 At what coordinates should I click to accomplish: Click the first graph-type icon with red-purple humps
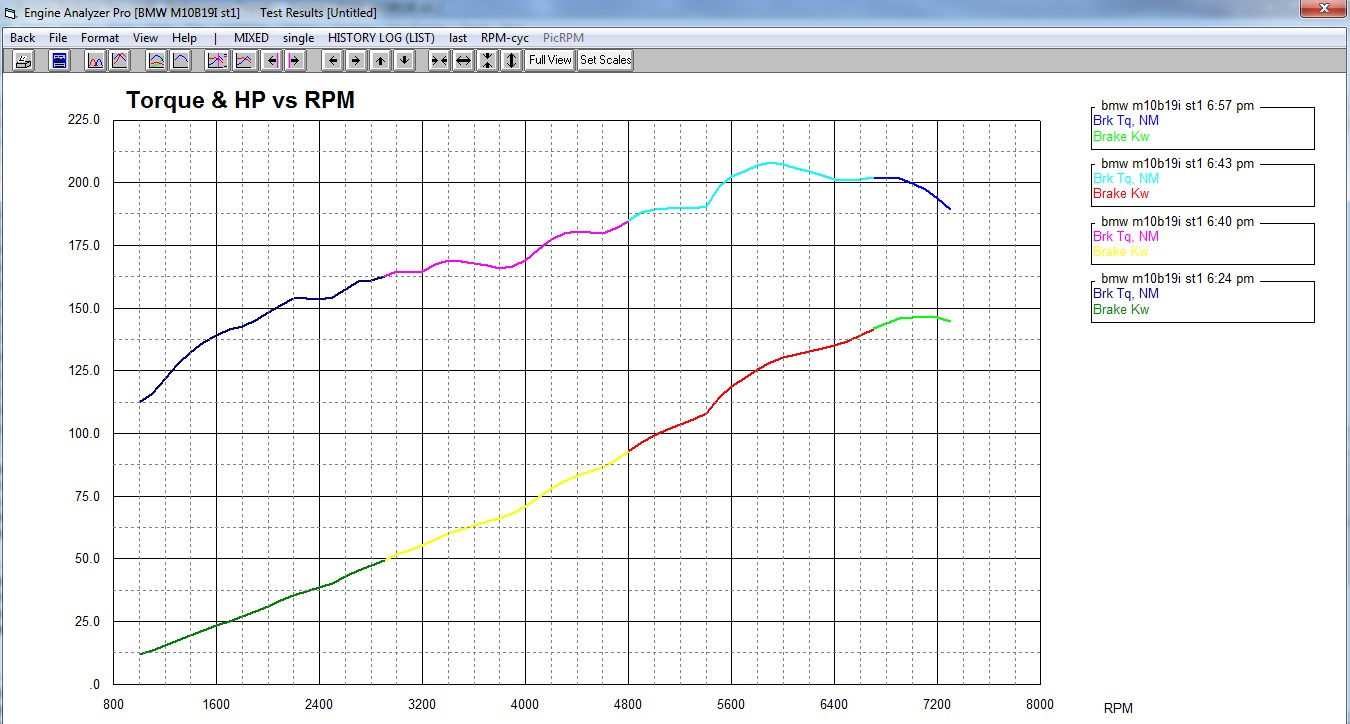pos(95,60)
